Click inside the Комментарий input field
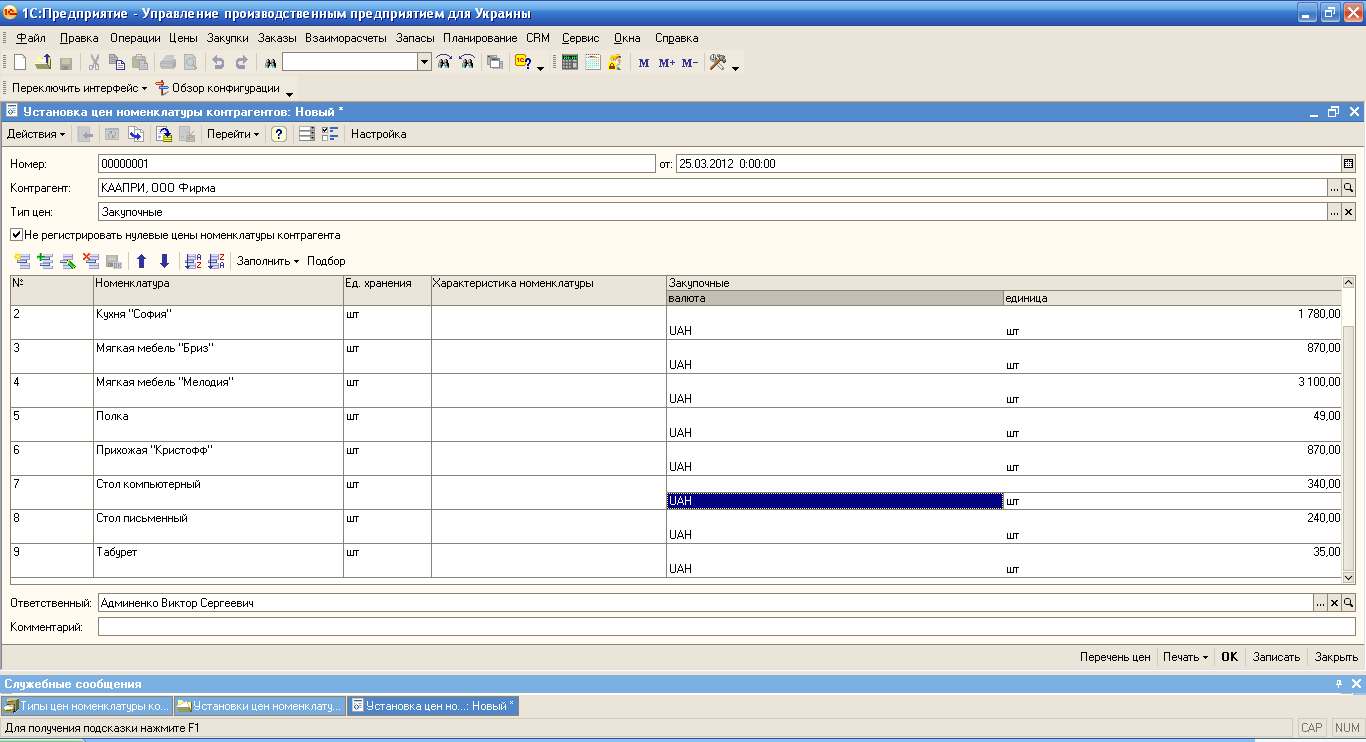 (726, 627)
